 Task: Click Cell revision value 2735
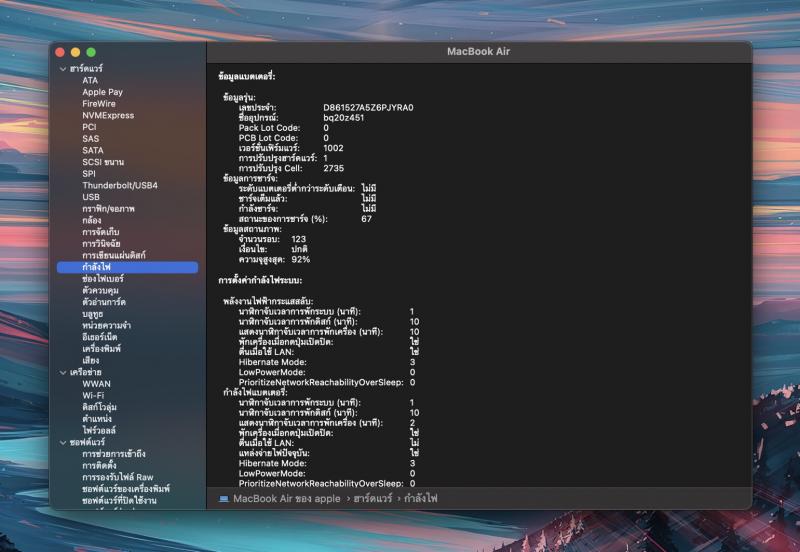pyautogui.click(x=333, y=168)
